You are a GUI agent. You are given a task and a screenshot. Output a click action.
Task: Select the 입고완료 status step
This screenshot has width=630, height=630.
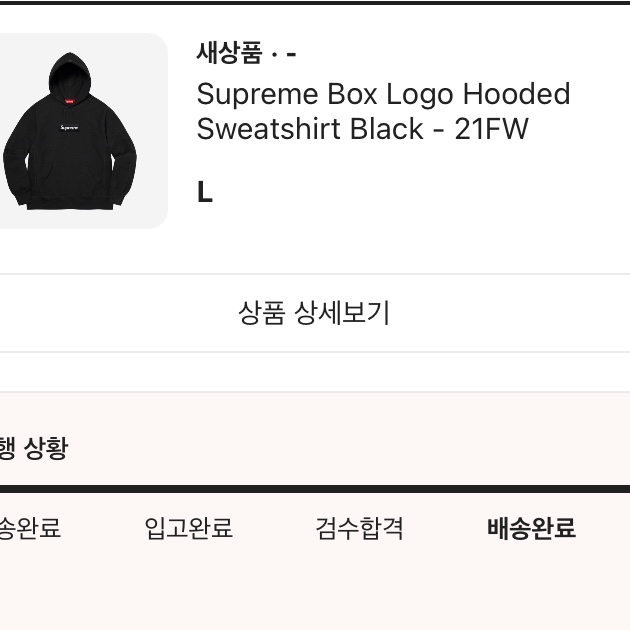click(x=188, y=528)
